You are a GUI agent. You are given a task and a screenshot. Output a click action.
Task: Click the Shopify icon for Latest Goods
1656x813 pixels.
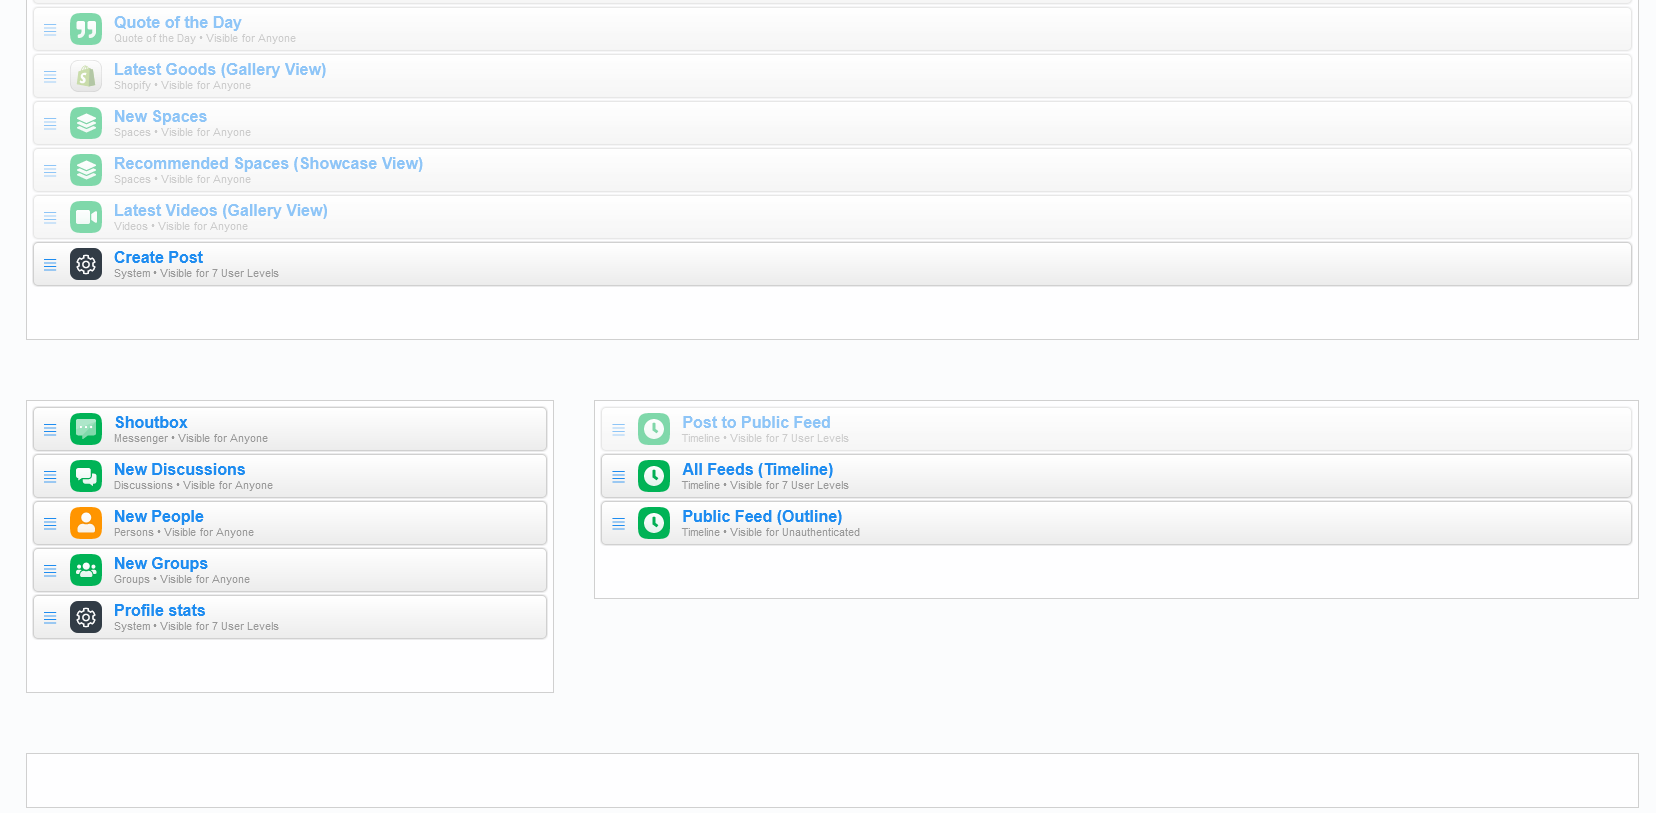(x=86, y=77)
